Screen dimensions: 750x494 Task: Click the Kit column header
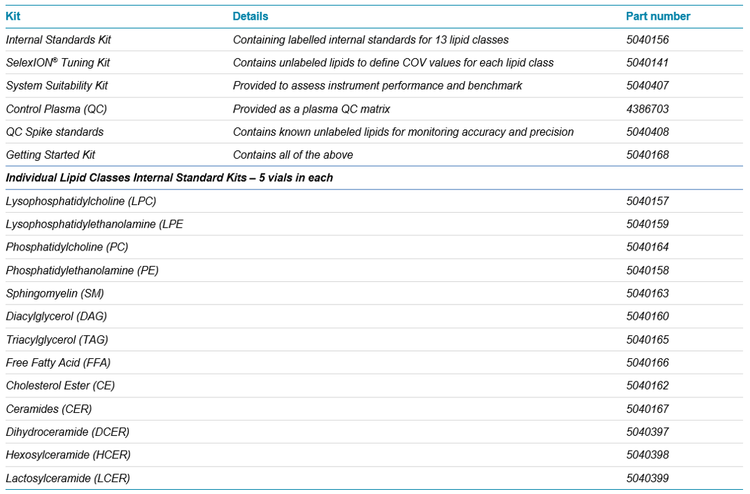(x=14, y=17)
